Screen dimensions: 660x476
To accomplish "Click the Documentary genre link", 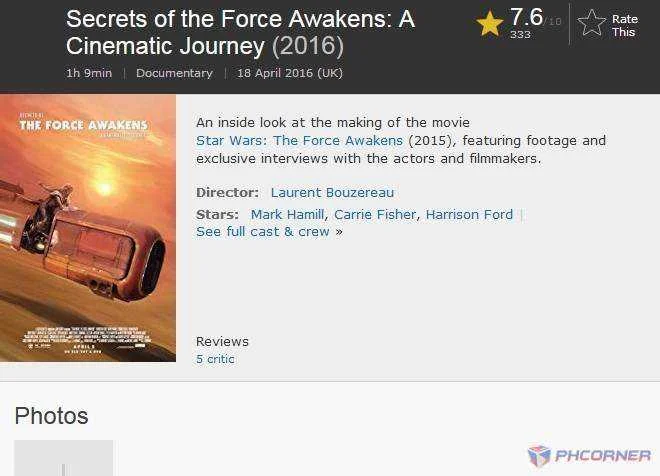I will pos(174,73).
